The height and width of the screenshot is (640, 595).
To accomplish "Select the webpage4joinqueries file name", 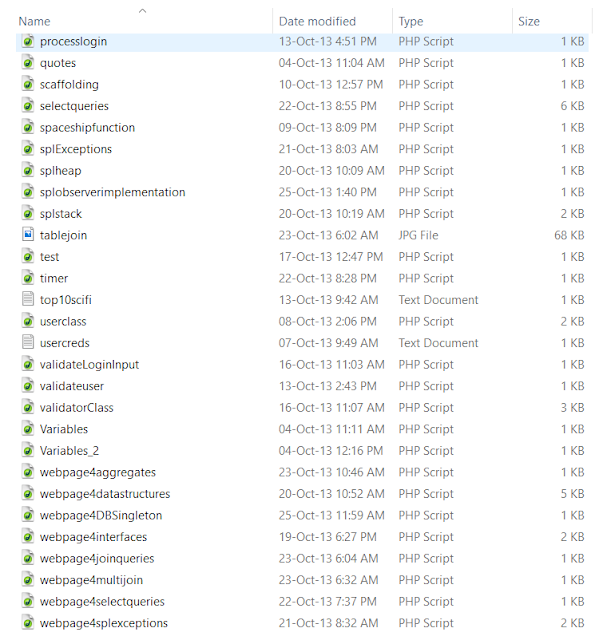I will pos(97,558).
